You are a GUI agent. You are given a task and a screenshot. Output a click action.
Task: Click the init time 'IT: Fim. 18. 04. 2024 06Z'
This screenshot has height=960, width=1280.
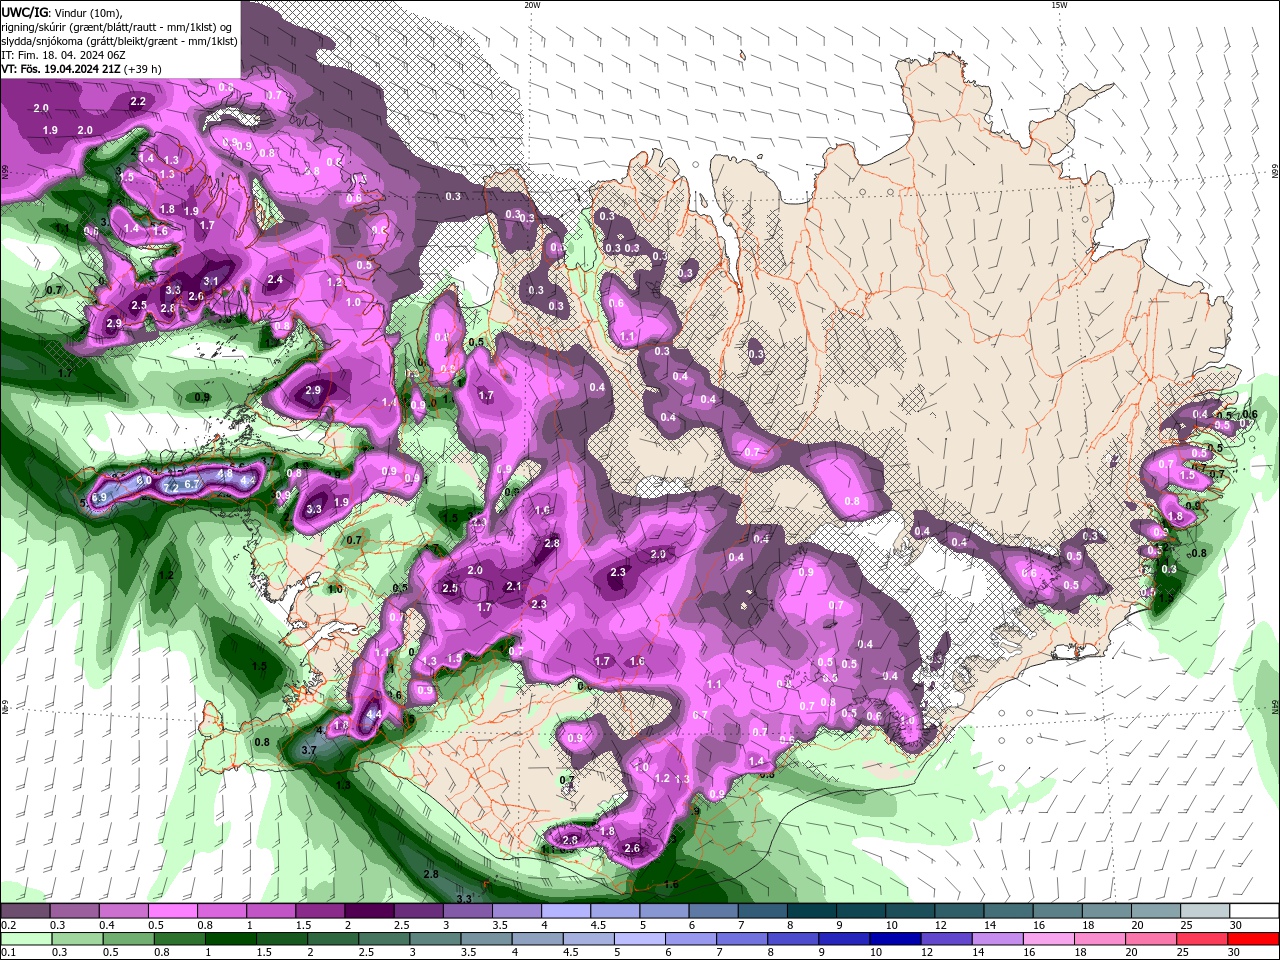coord(63,55)
